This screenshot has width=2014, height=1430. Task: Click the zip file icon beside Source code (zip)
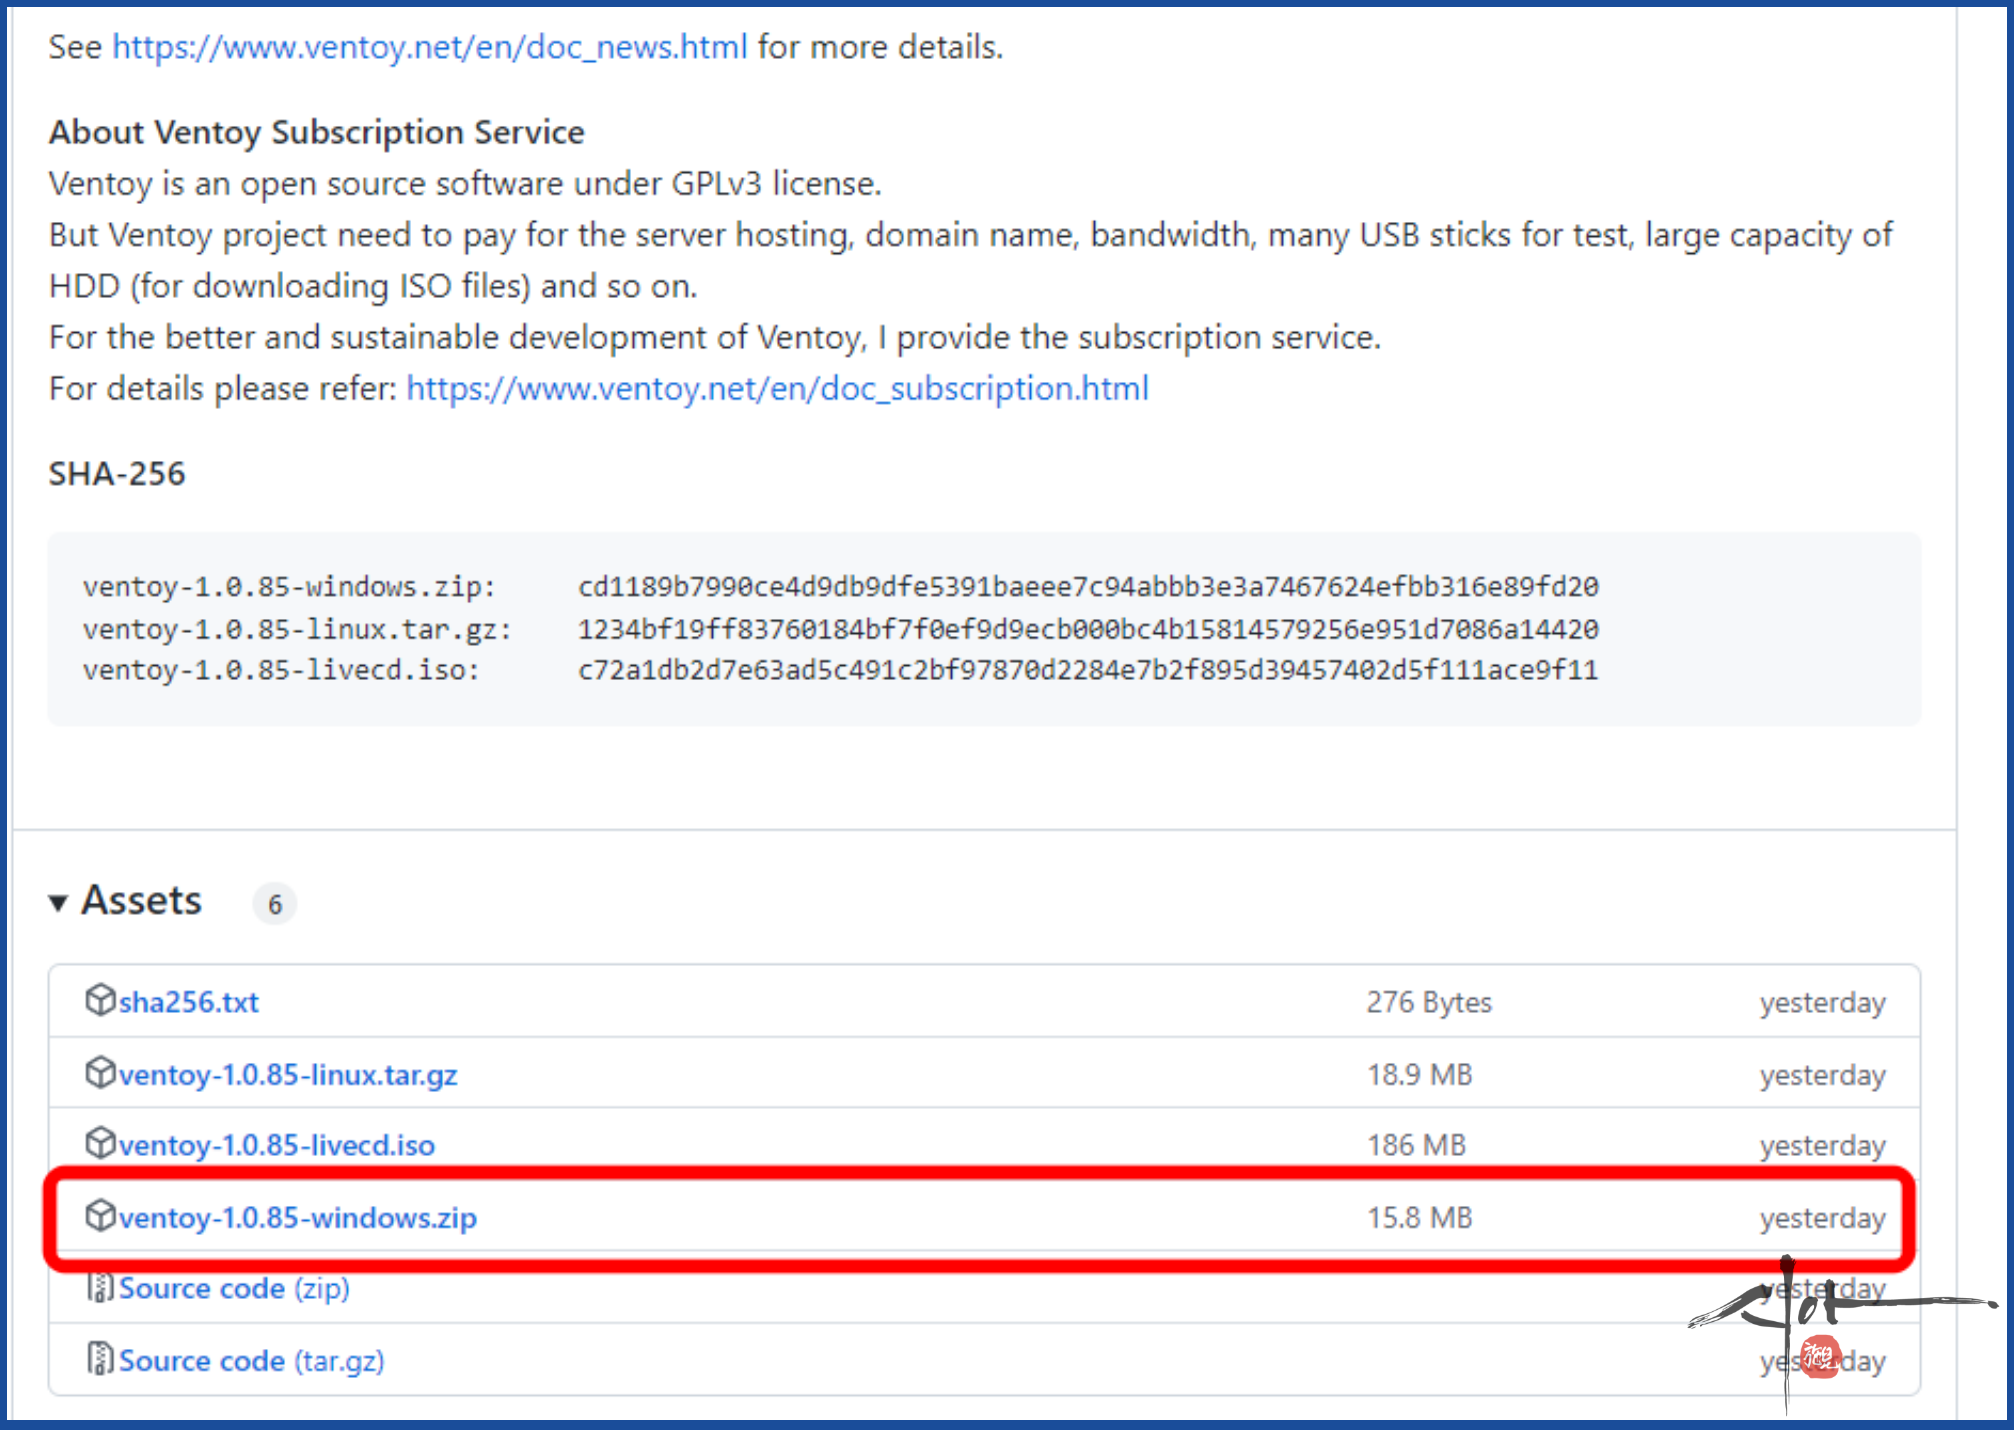pyautogui.click(x=100, y=1288)
